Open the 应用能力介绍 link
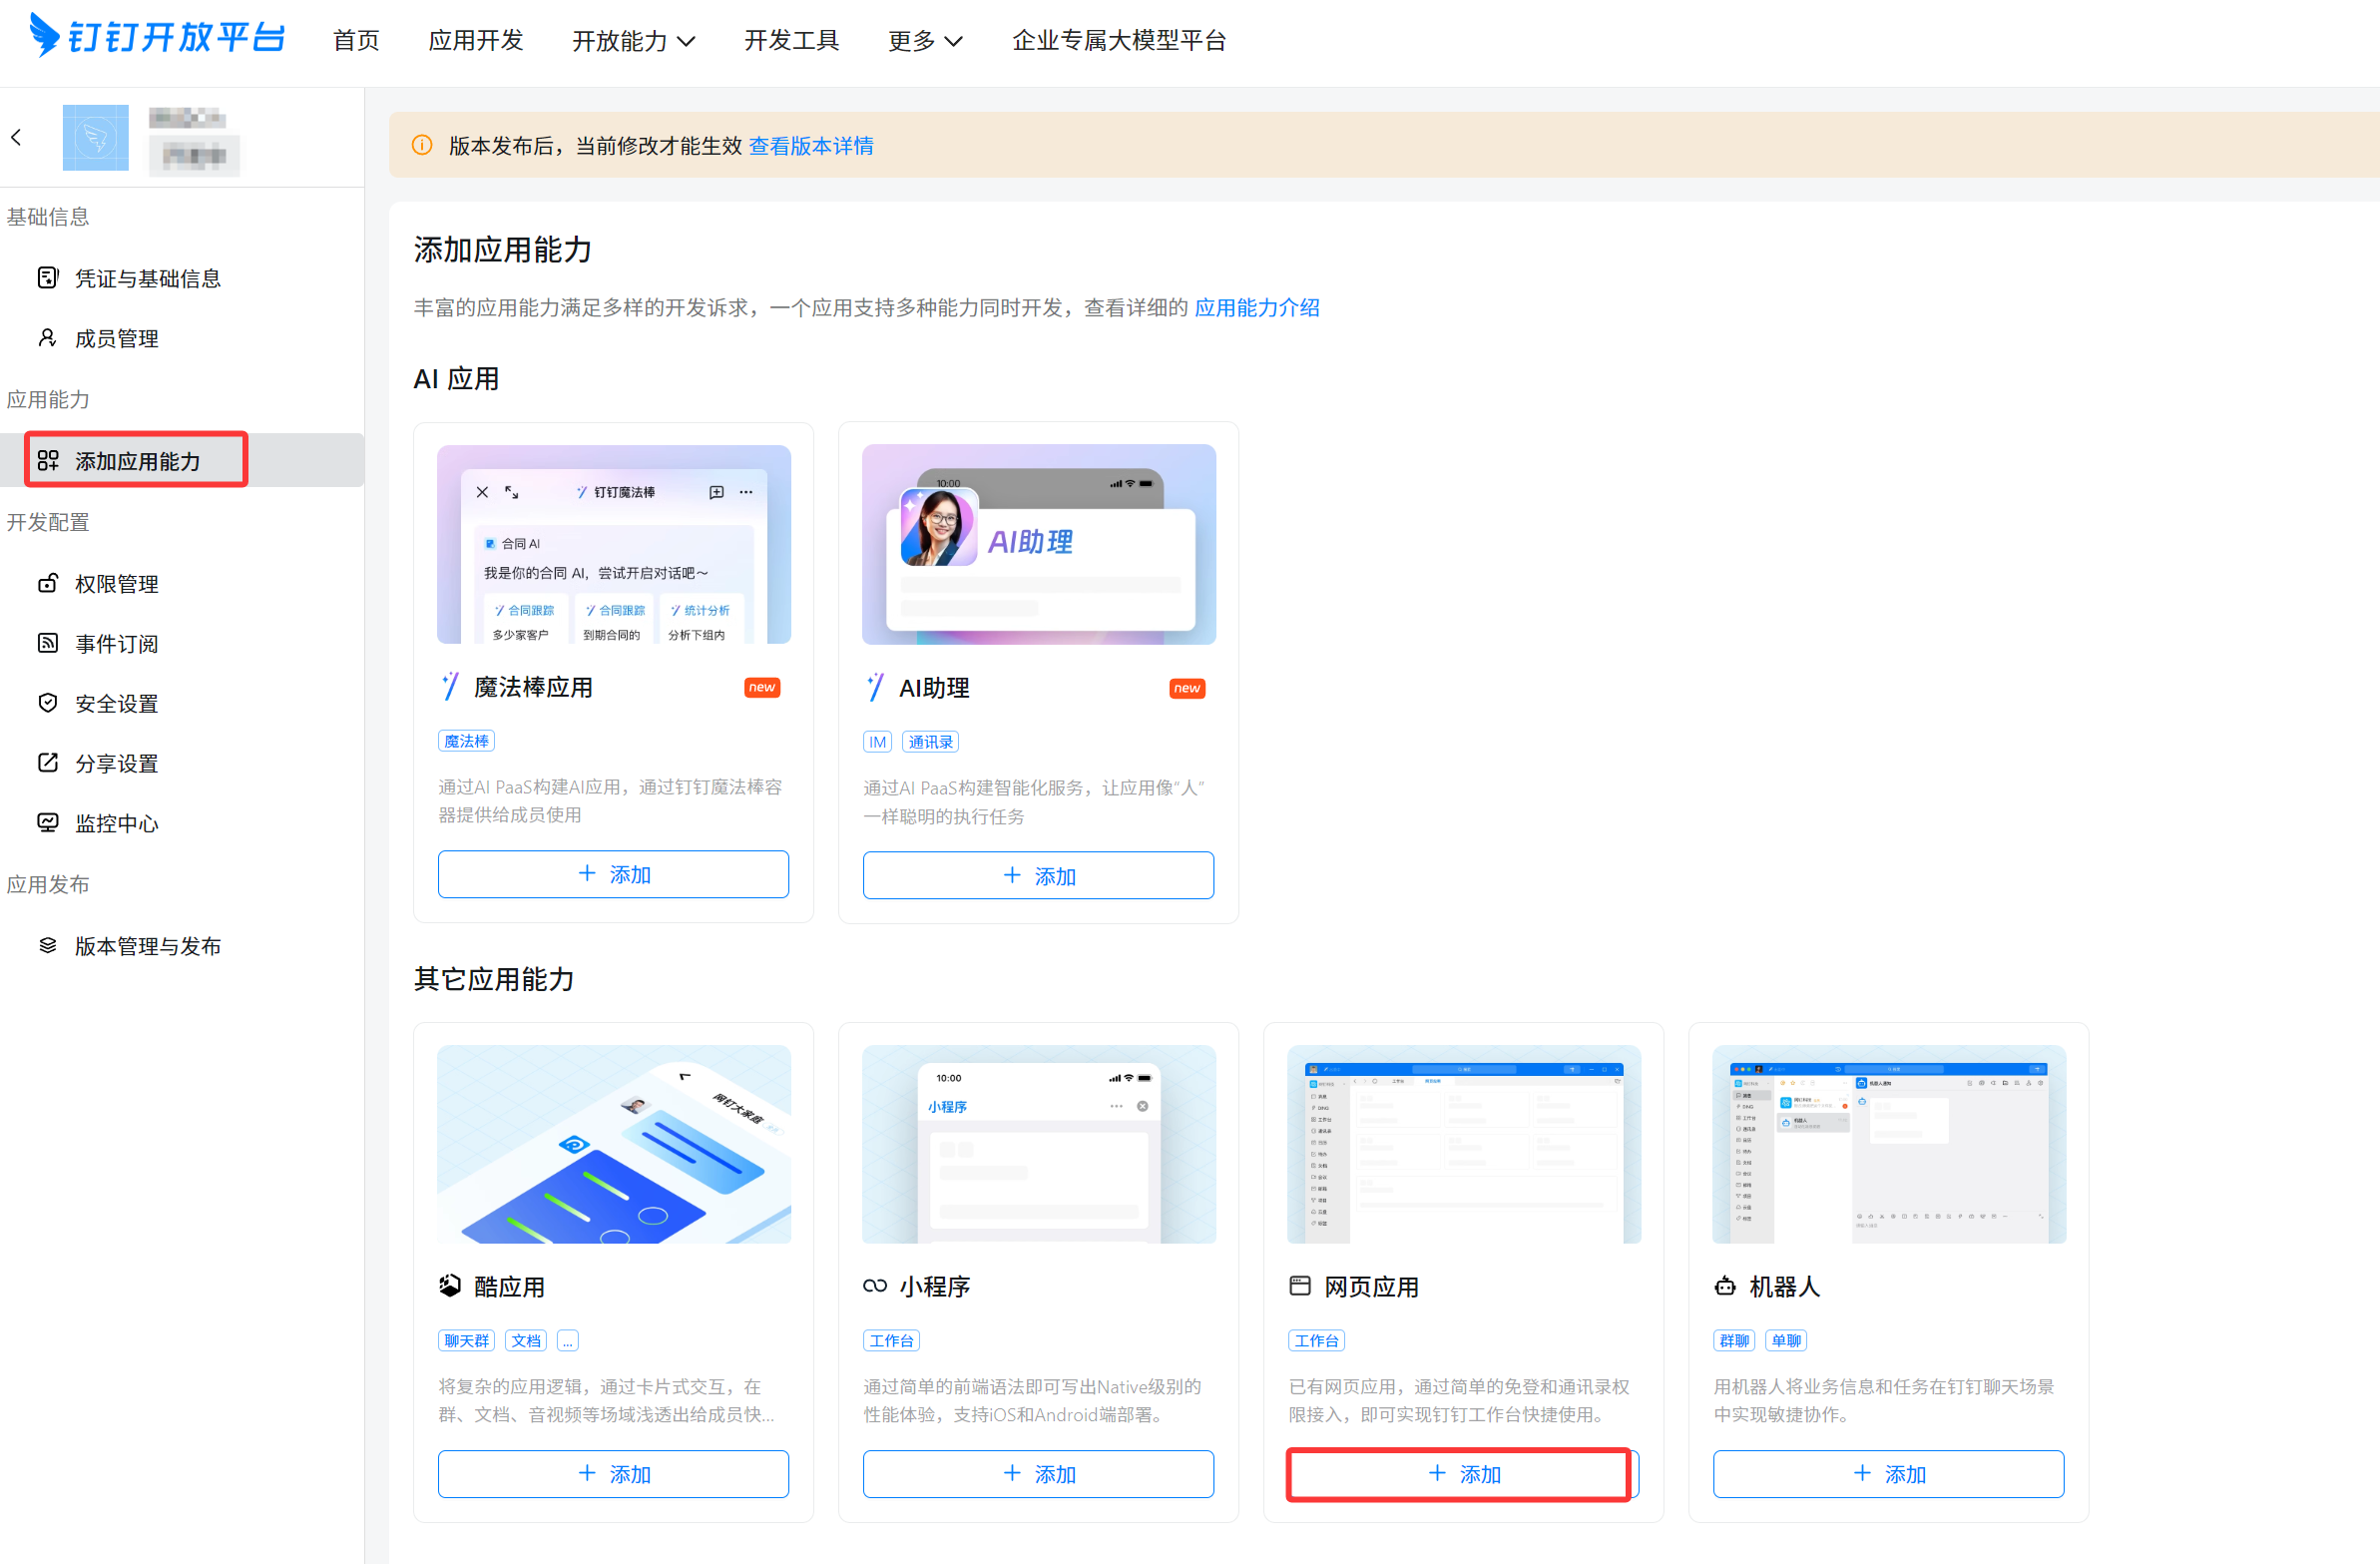 click(x=1257, y=307)
